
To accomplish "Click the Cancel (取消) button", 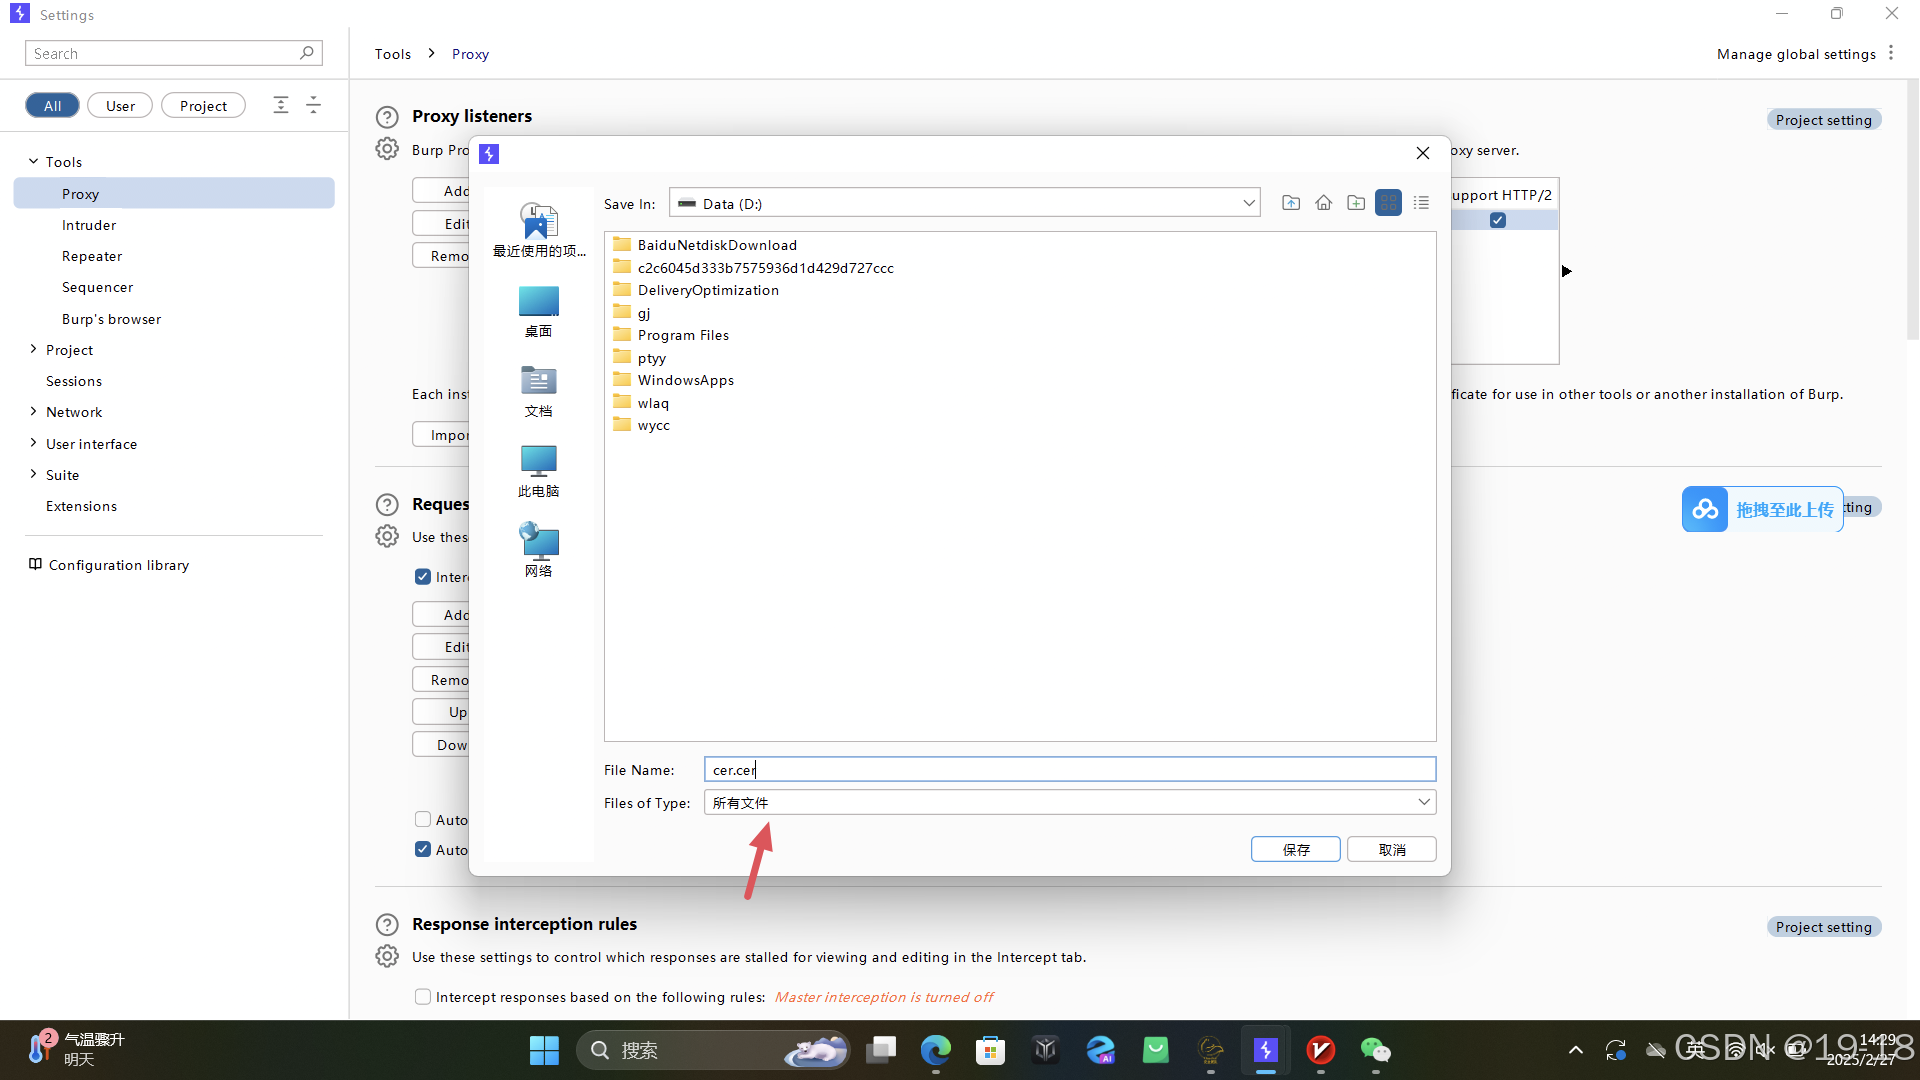I will [x=1391, y=850].
